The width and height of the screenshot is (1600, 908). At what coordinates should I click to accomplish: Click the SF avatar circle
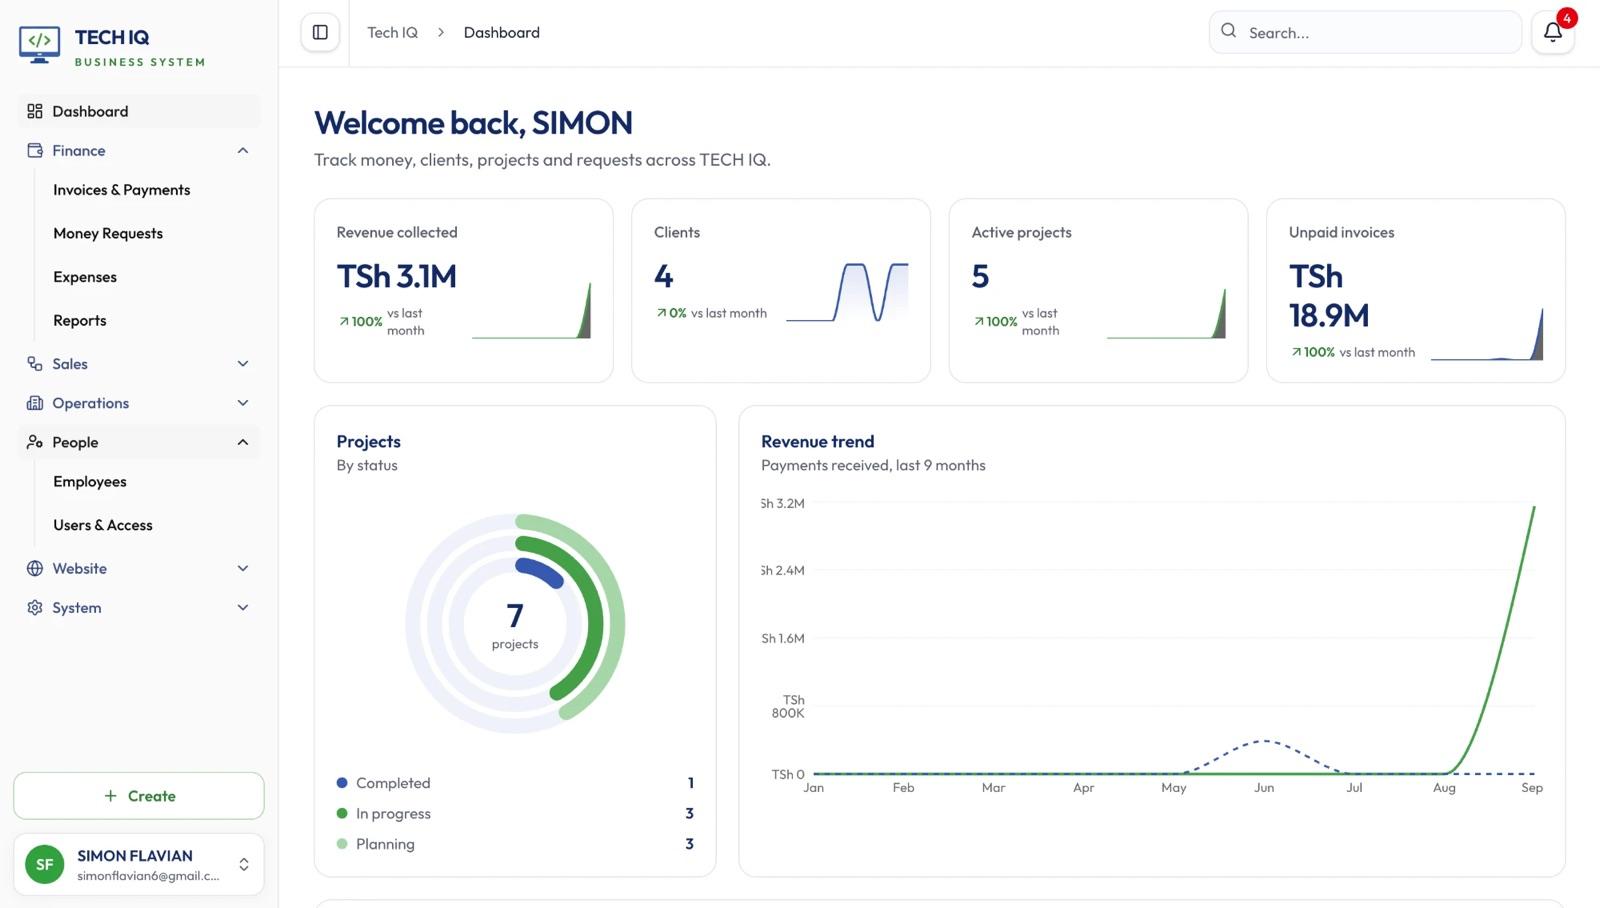coord(44,864)
